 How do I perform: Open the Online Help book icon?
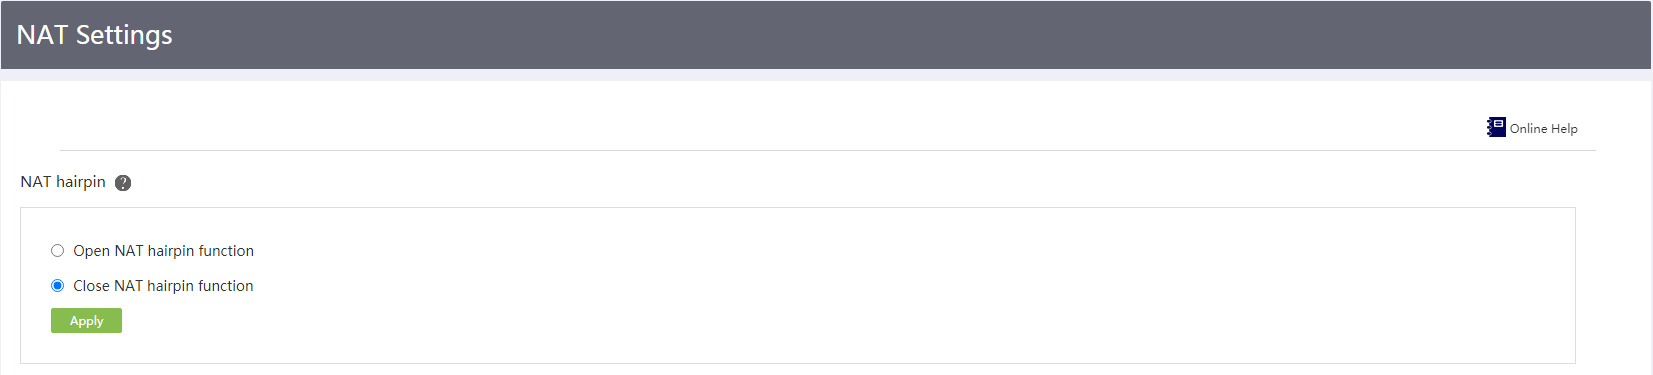coord(1496,127)
